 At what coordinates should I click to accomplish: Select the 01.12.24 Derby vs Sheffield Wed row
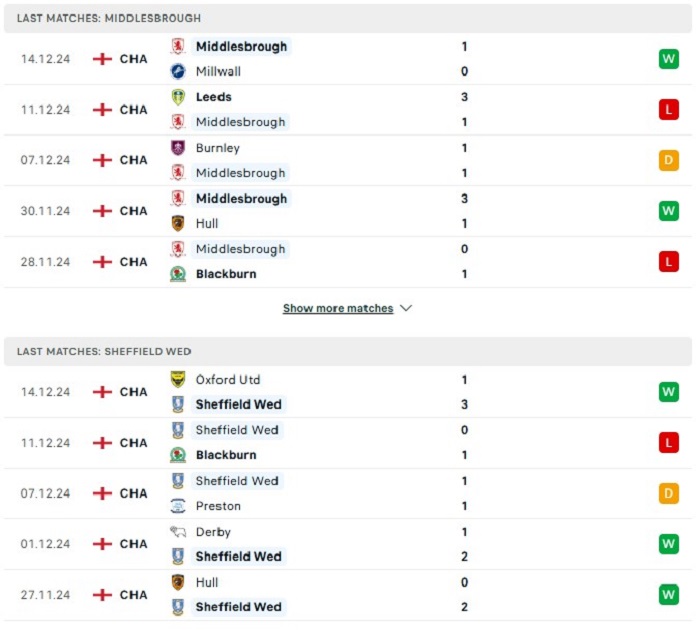pyautogui.click(x=348, y=544)
